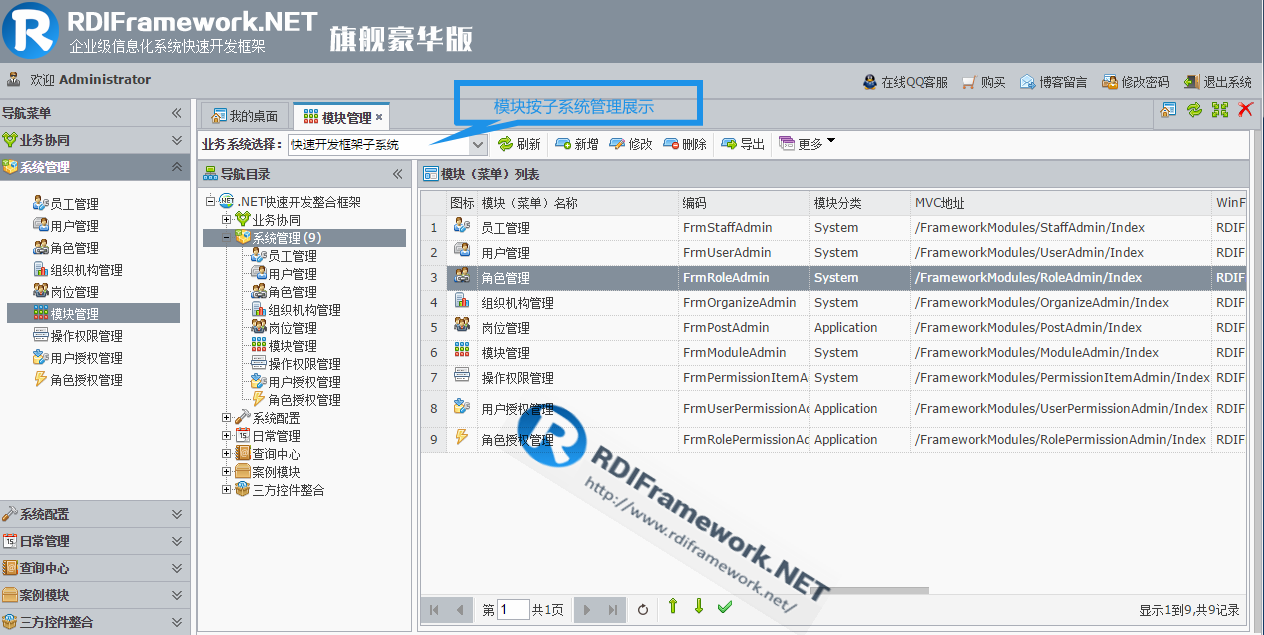Click /FrameworkModules/RoleAdmin/Index cell
Viewport: 1264px width, 635px height.
click(1061, 278)
